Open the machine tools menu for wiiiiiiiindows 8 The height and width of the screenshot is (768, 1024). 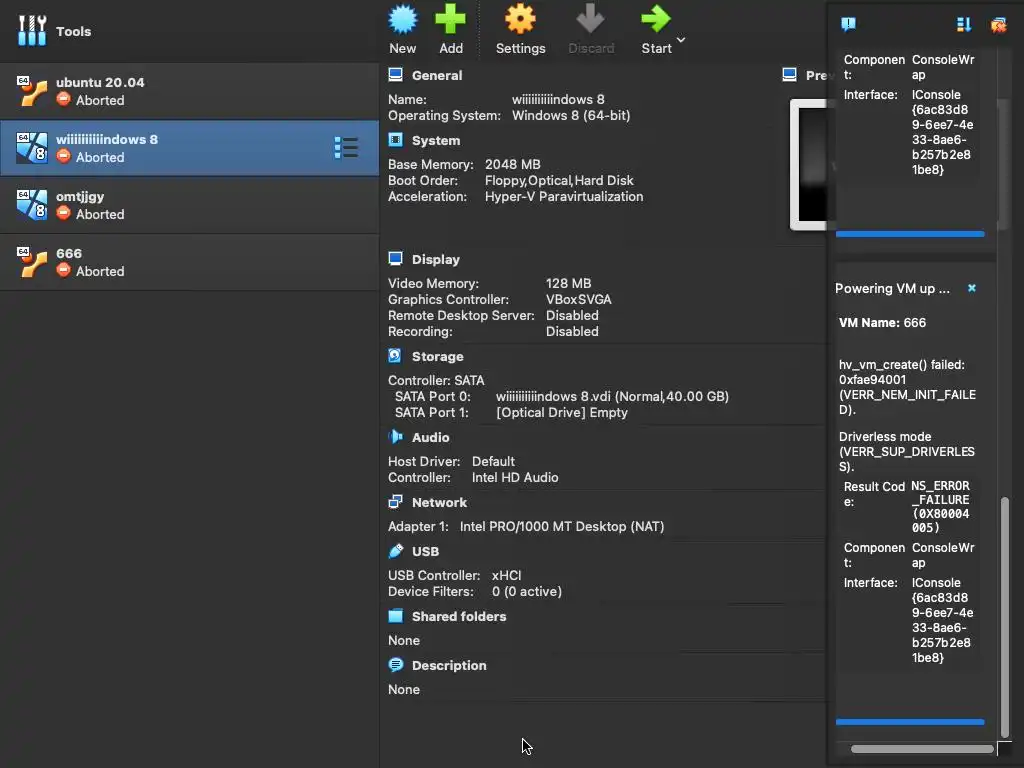(346, 148)
